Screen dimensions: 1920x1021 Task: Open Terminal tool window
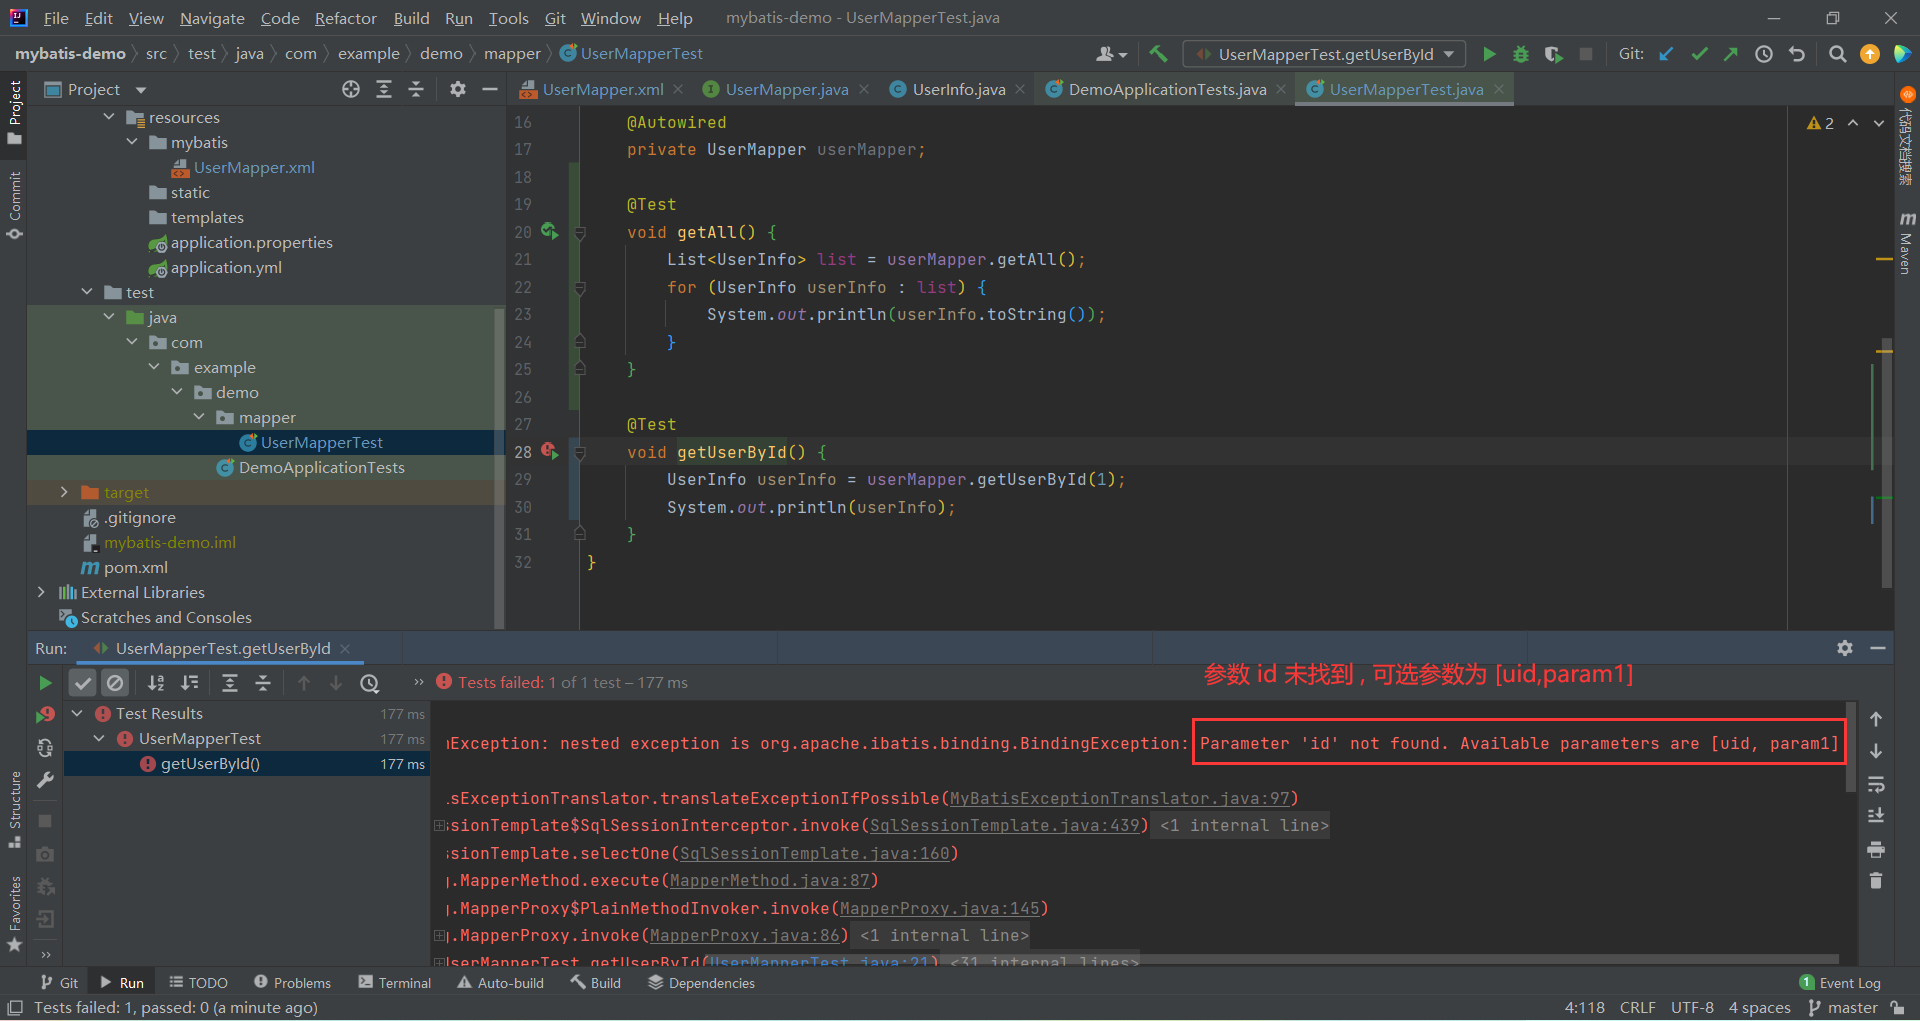point(395,983)
